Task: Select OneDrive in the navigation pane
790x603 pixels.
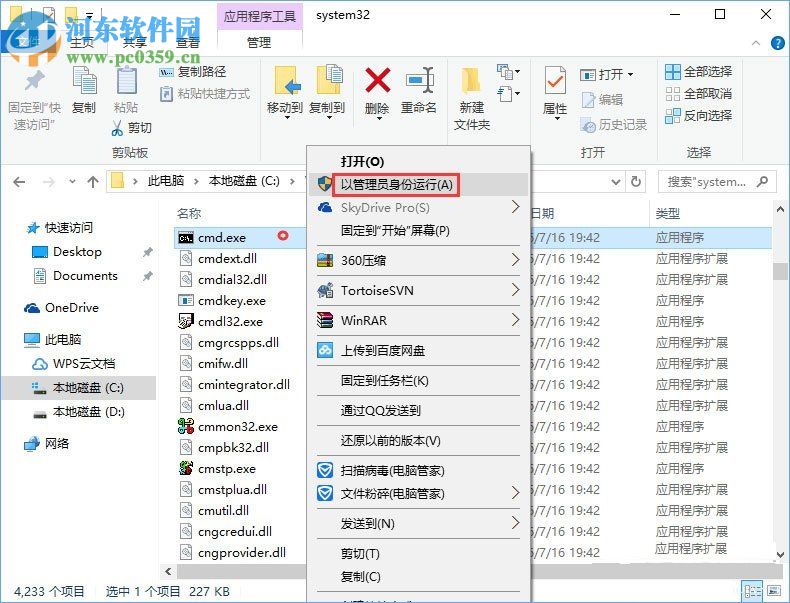Action: pos(72,307)
